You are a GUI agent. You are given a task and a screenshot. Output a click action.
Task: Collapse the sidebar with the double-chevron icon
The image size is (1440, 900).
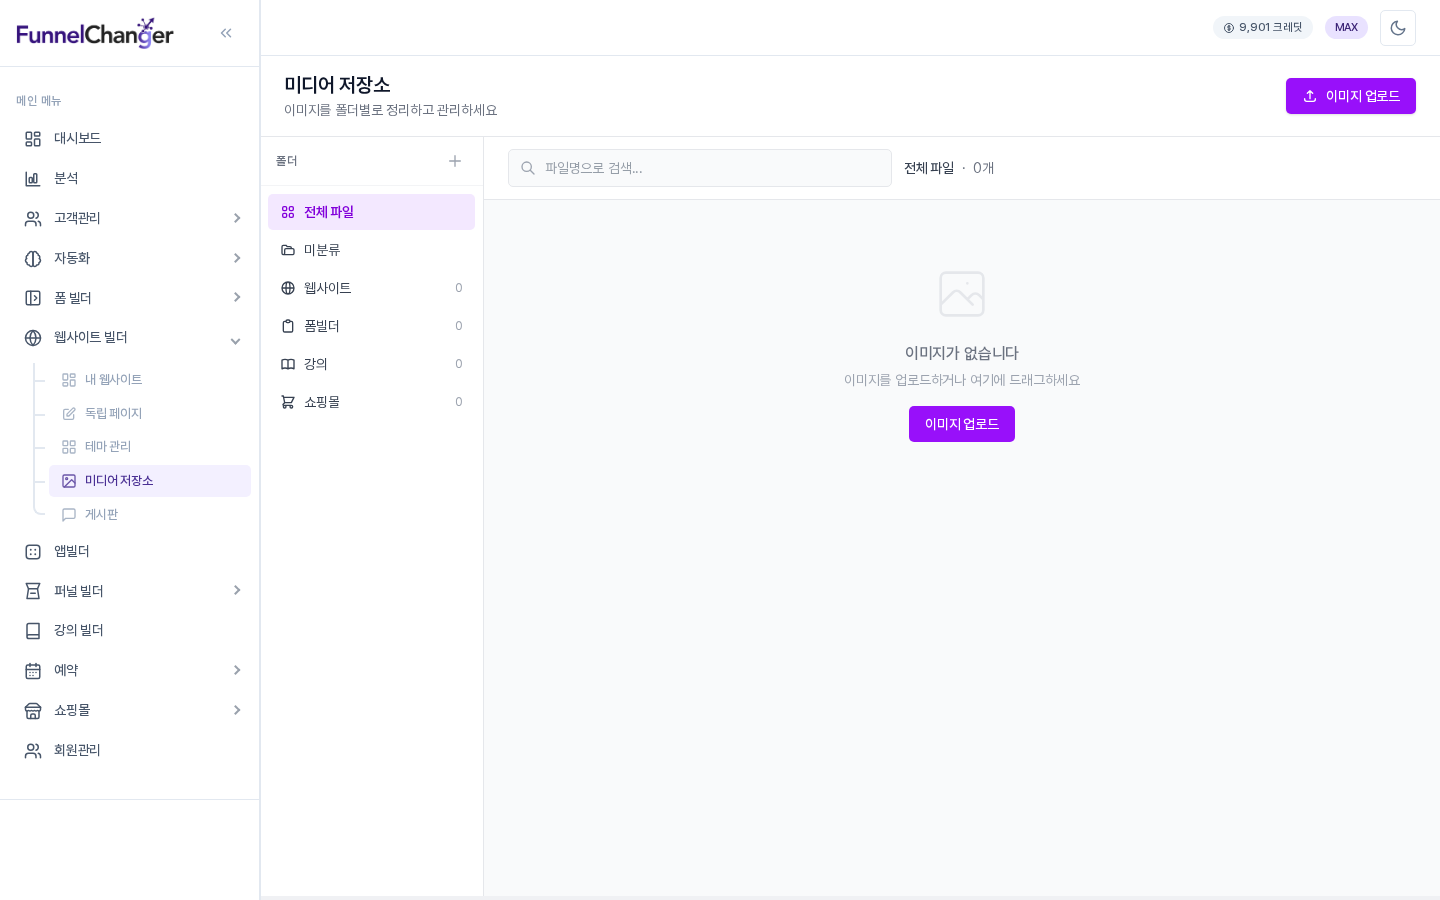(x=226, y=33)
